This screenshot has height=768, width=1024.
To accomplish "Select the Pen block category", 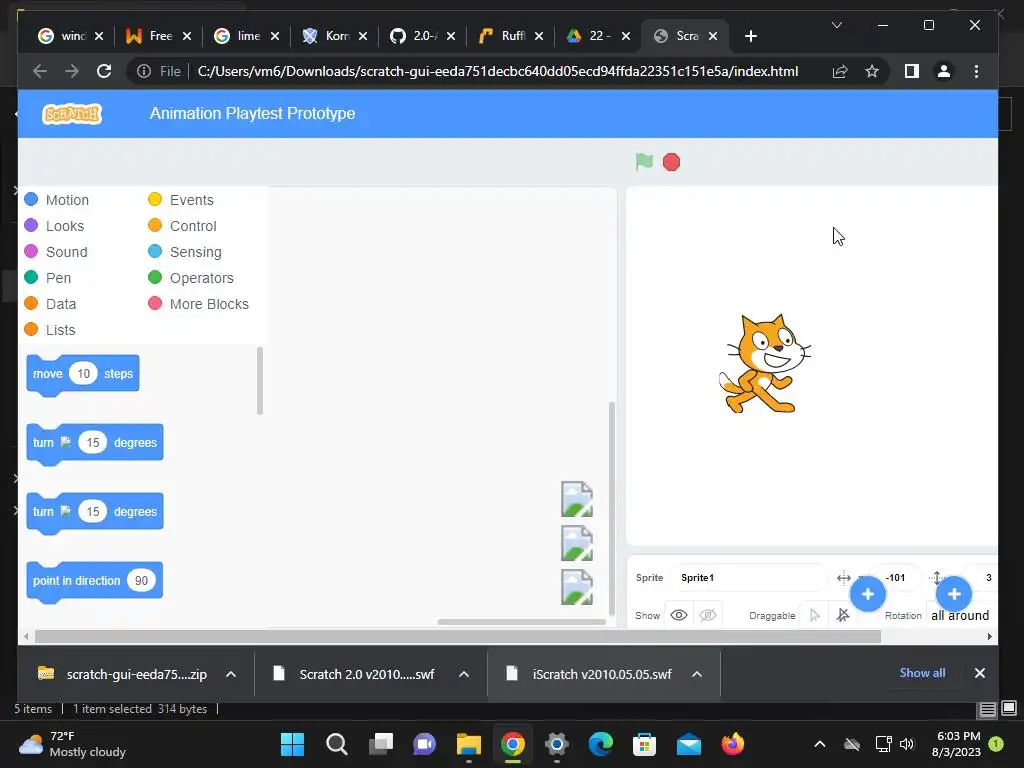I will click(x=48, y=278).
